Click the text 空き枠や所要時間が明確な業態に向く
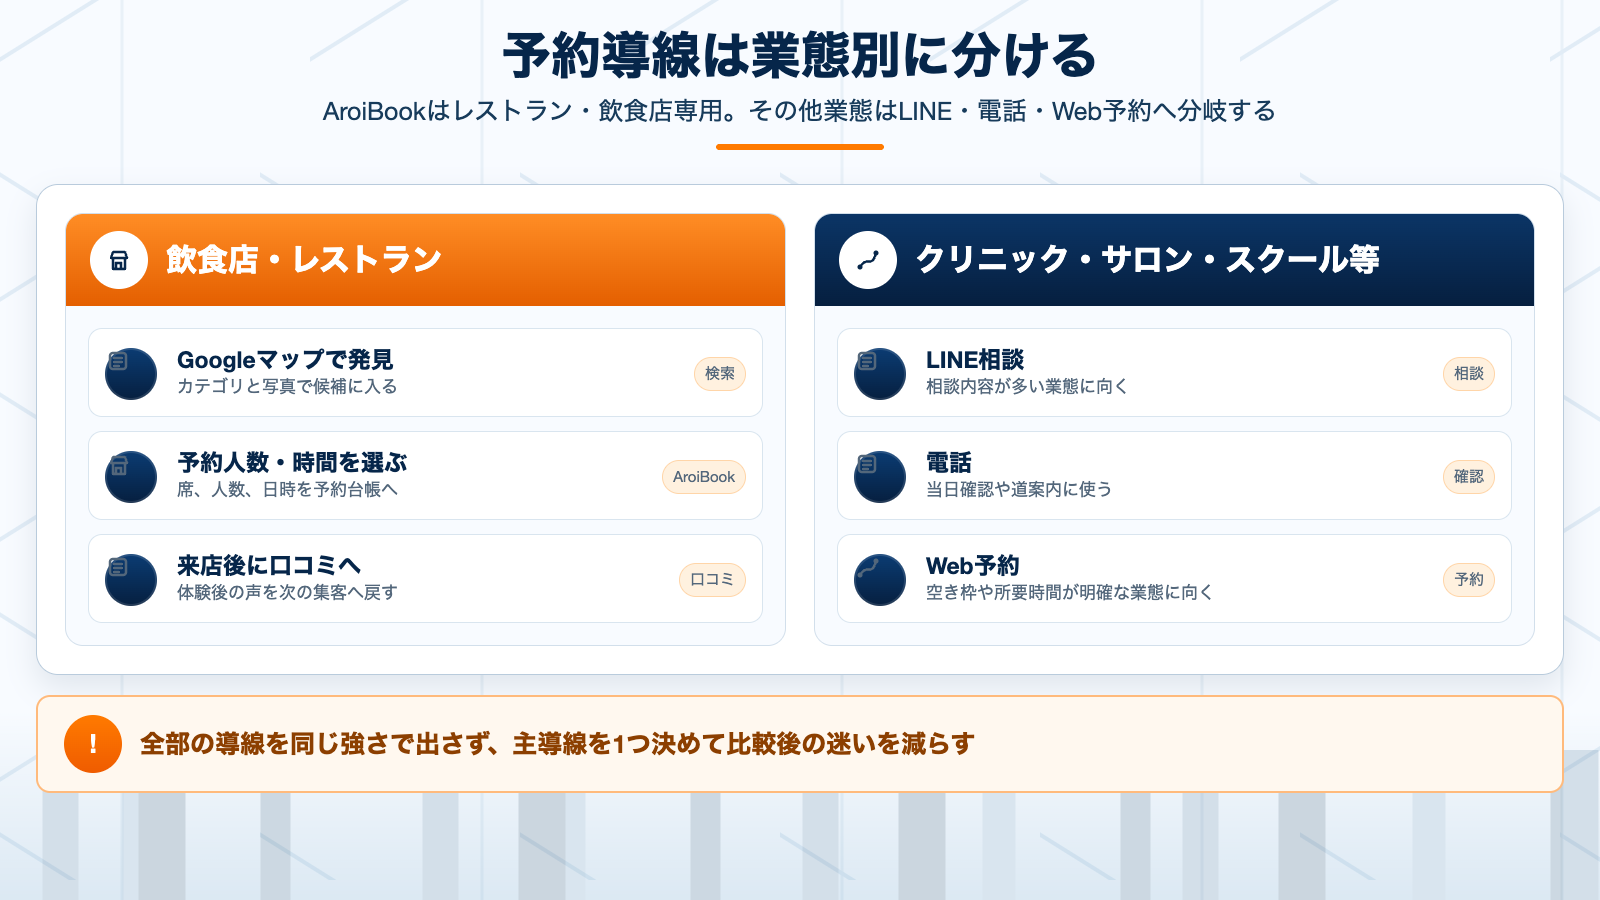 1070,592
